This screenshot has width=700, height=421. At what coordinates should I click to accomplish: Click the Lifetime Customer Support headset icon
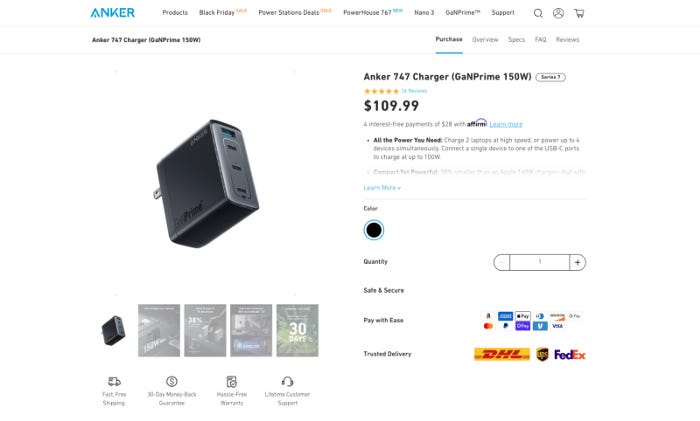[x=288, y=381]
